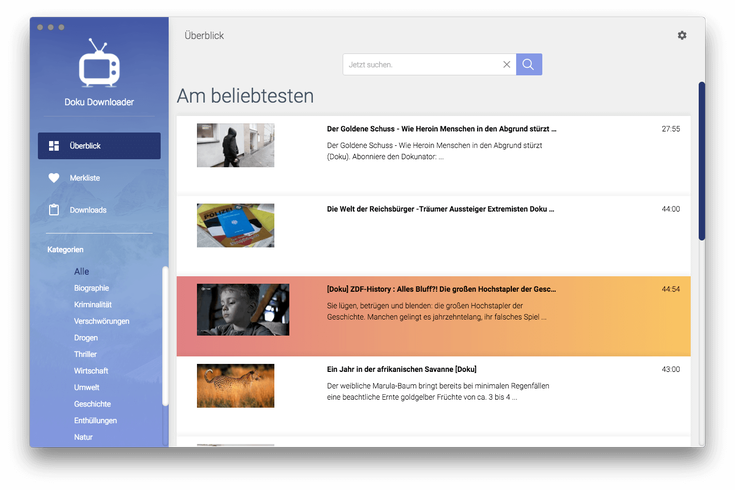Click the Überblick grid icon

coord(54,146)
